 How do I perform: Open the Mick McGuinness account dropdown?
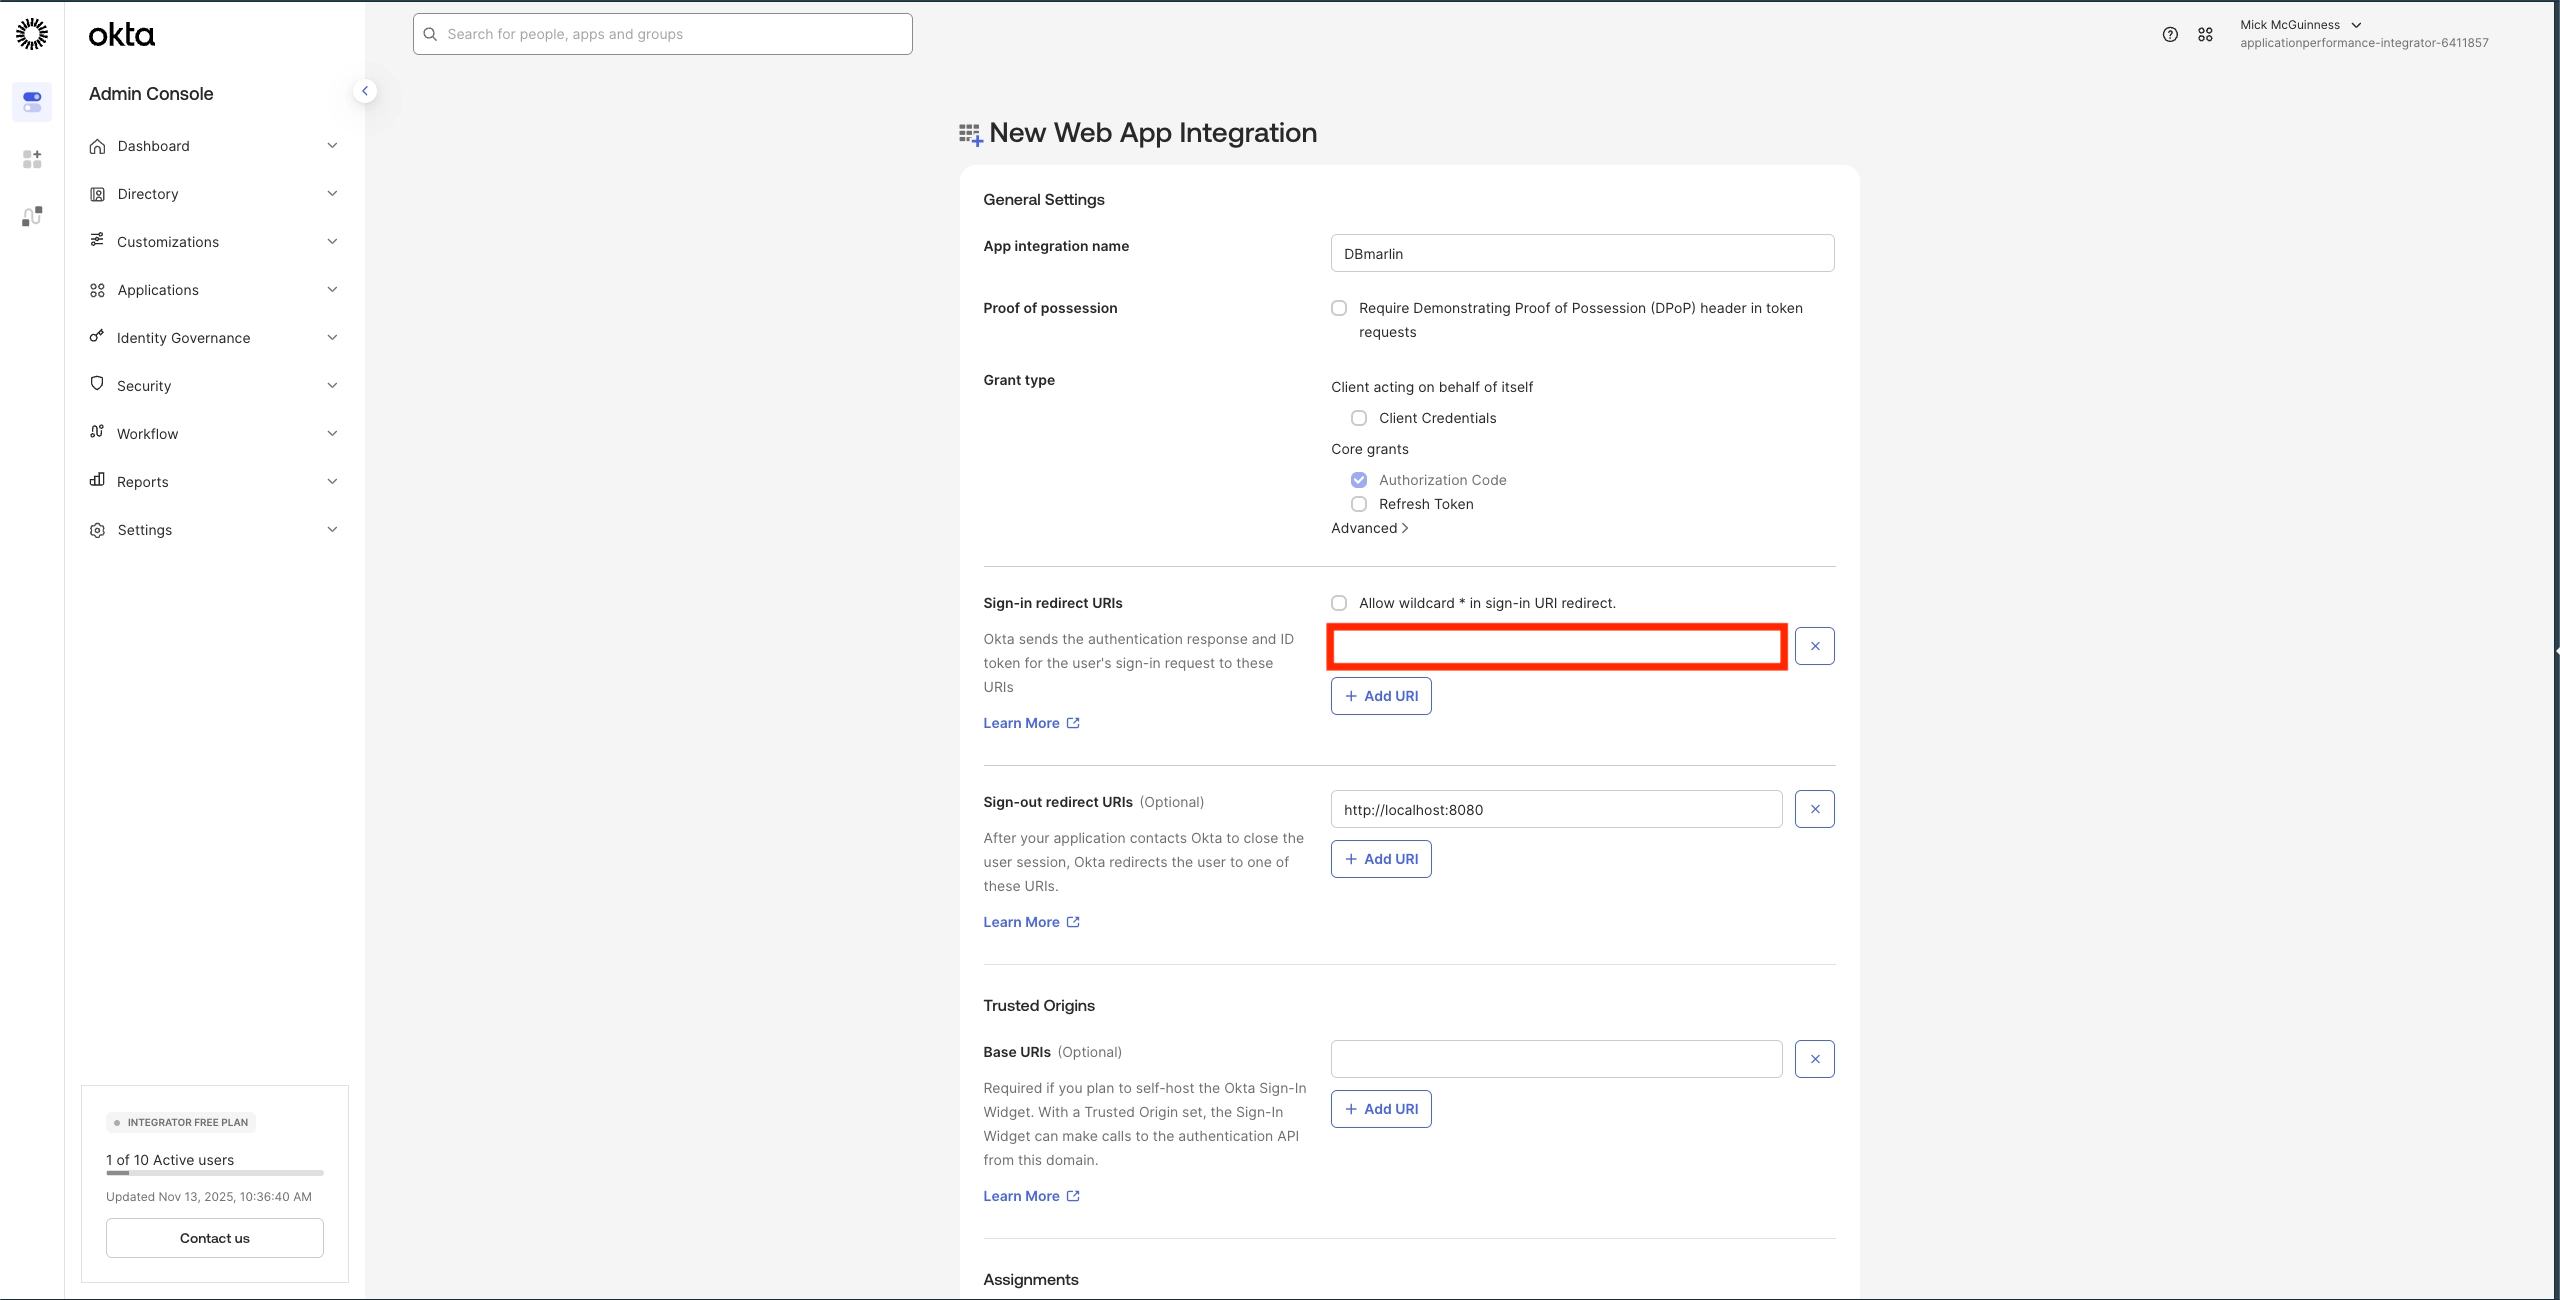point(2300,25)
